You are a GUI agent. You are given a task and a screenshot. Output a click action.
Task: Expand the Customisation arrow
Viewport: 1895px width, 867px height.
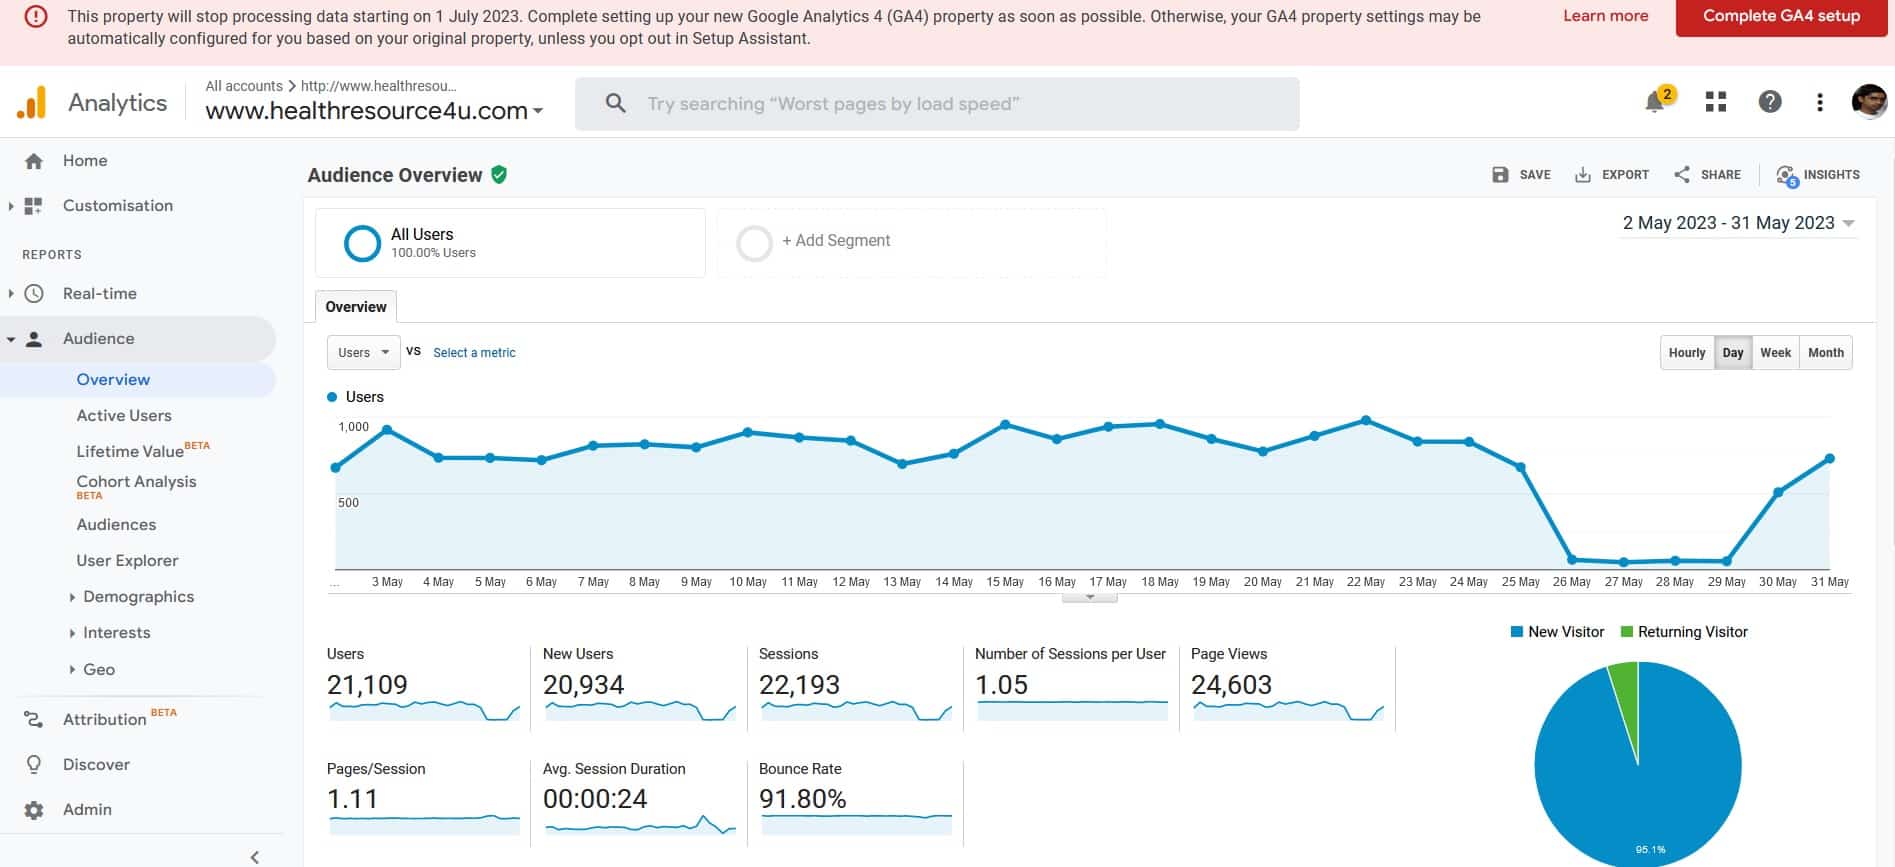11,206
